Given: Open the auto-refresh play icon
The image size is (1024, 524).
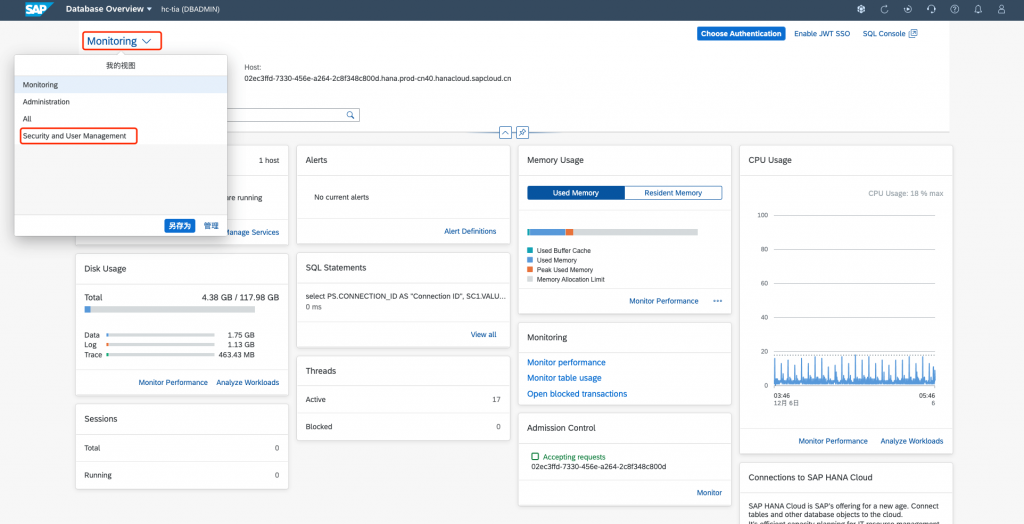Looking at the screenshot, I should click(x=908, y=9).
